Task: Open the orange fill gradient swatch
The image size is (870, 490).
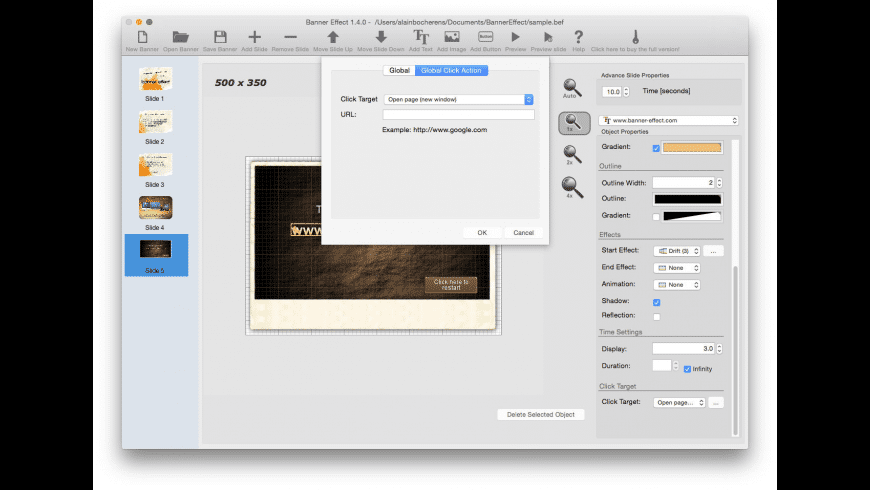Action: 692,148
